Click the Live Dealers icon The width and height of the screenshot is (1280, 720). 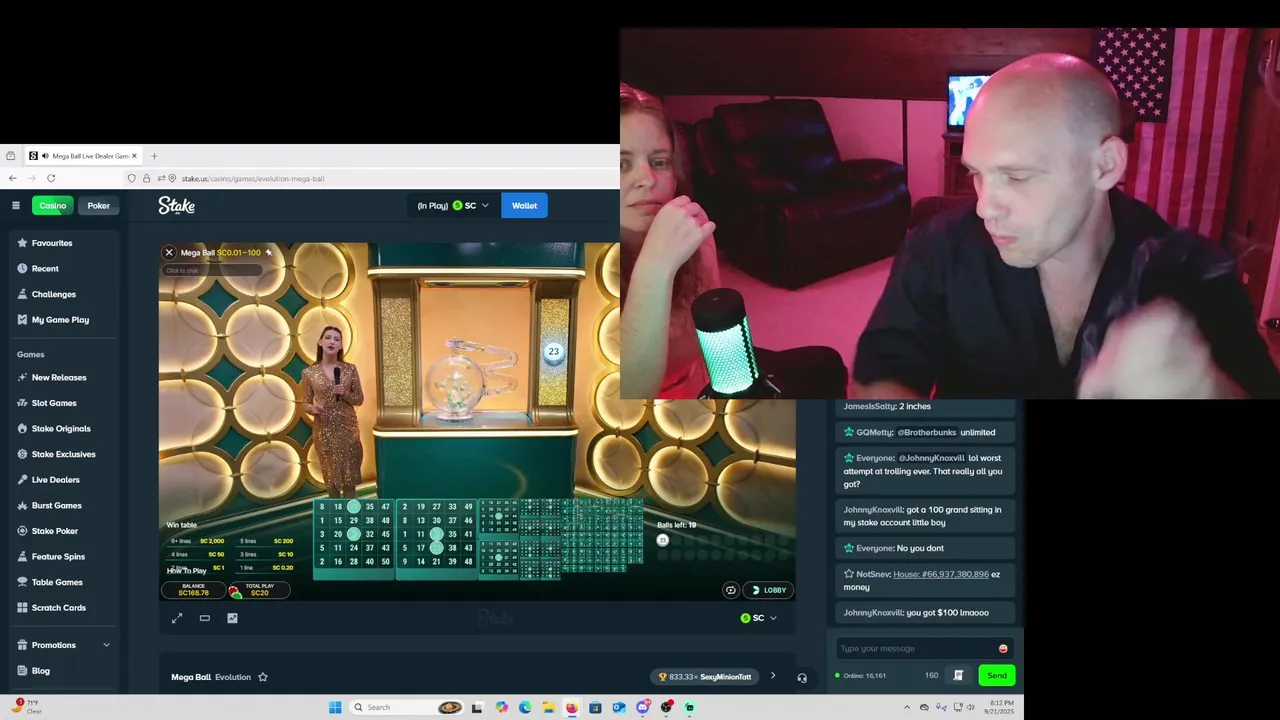coord(22,480)
